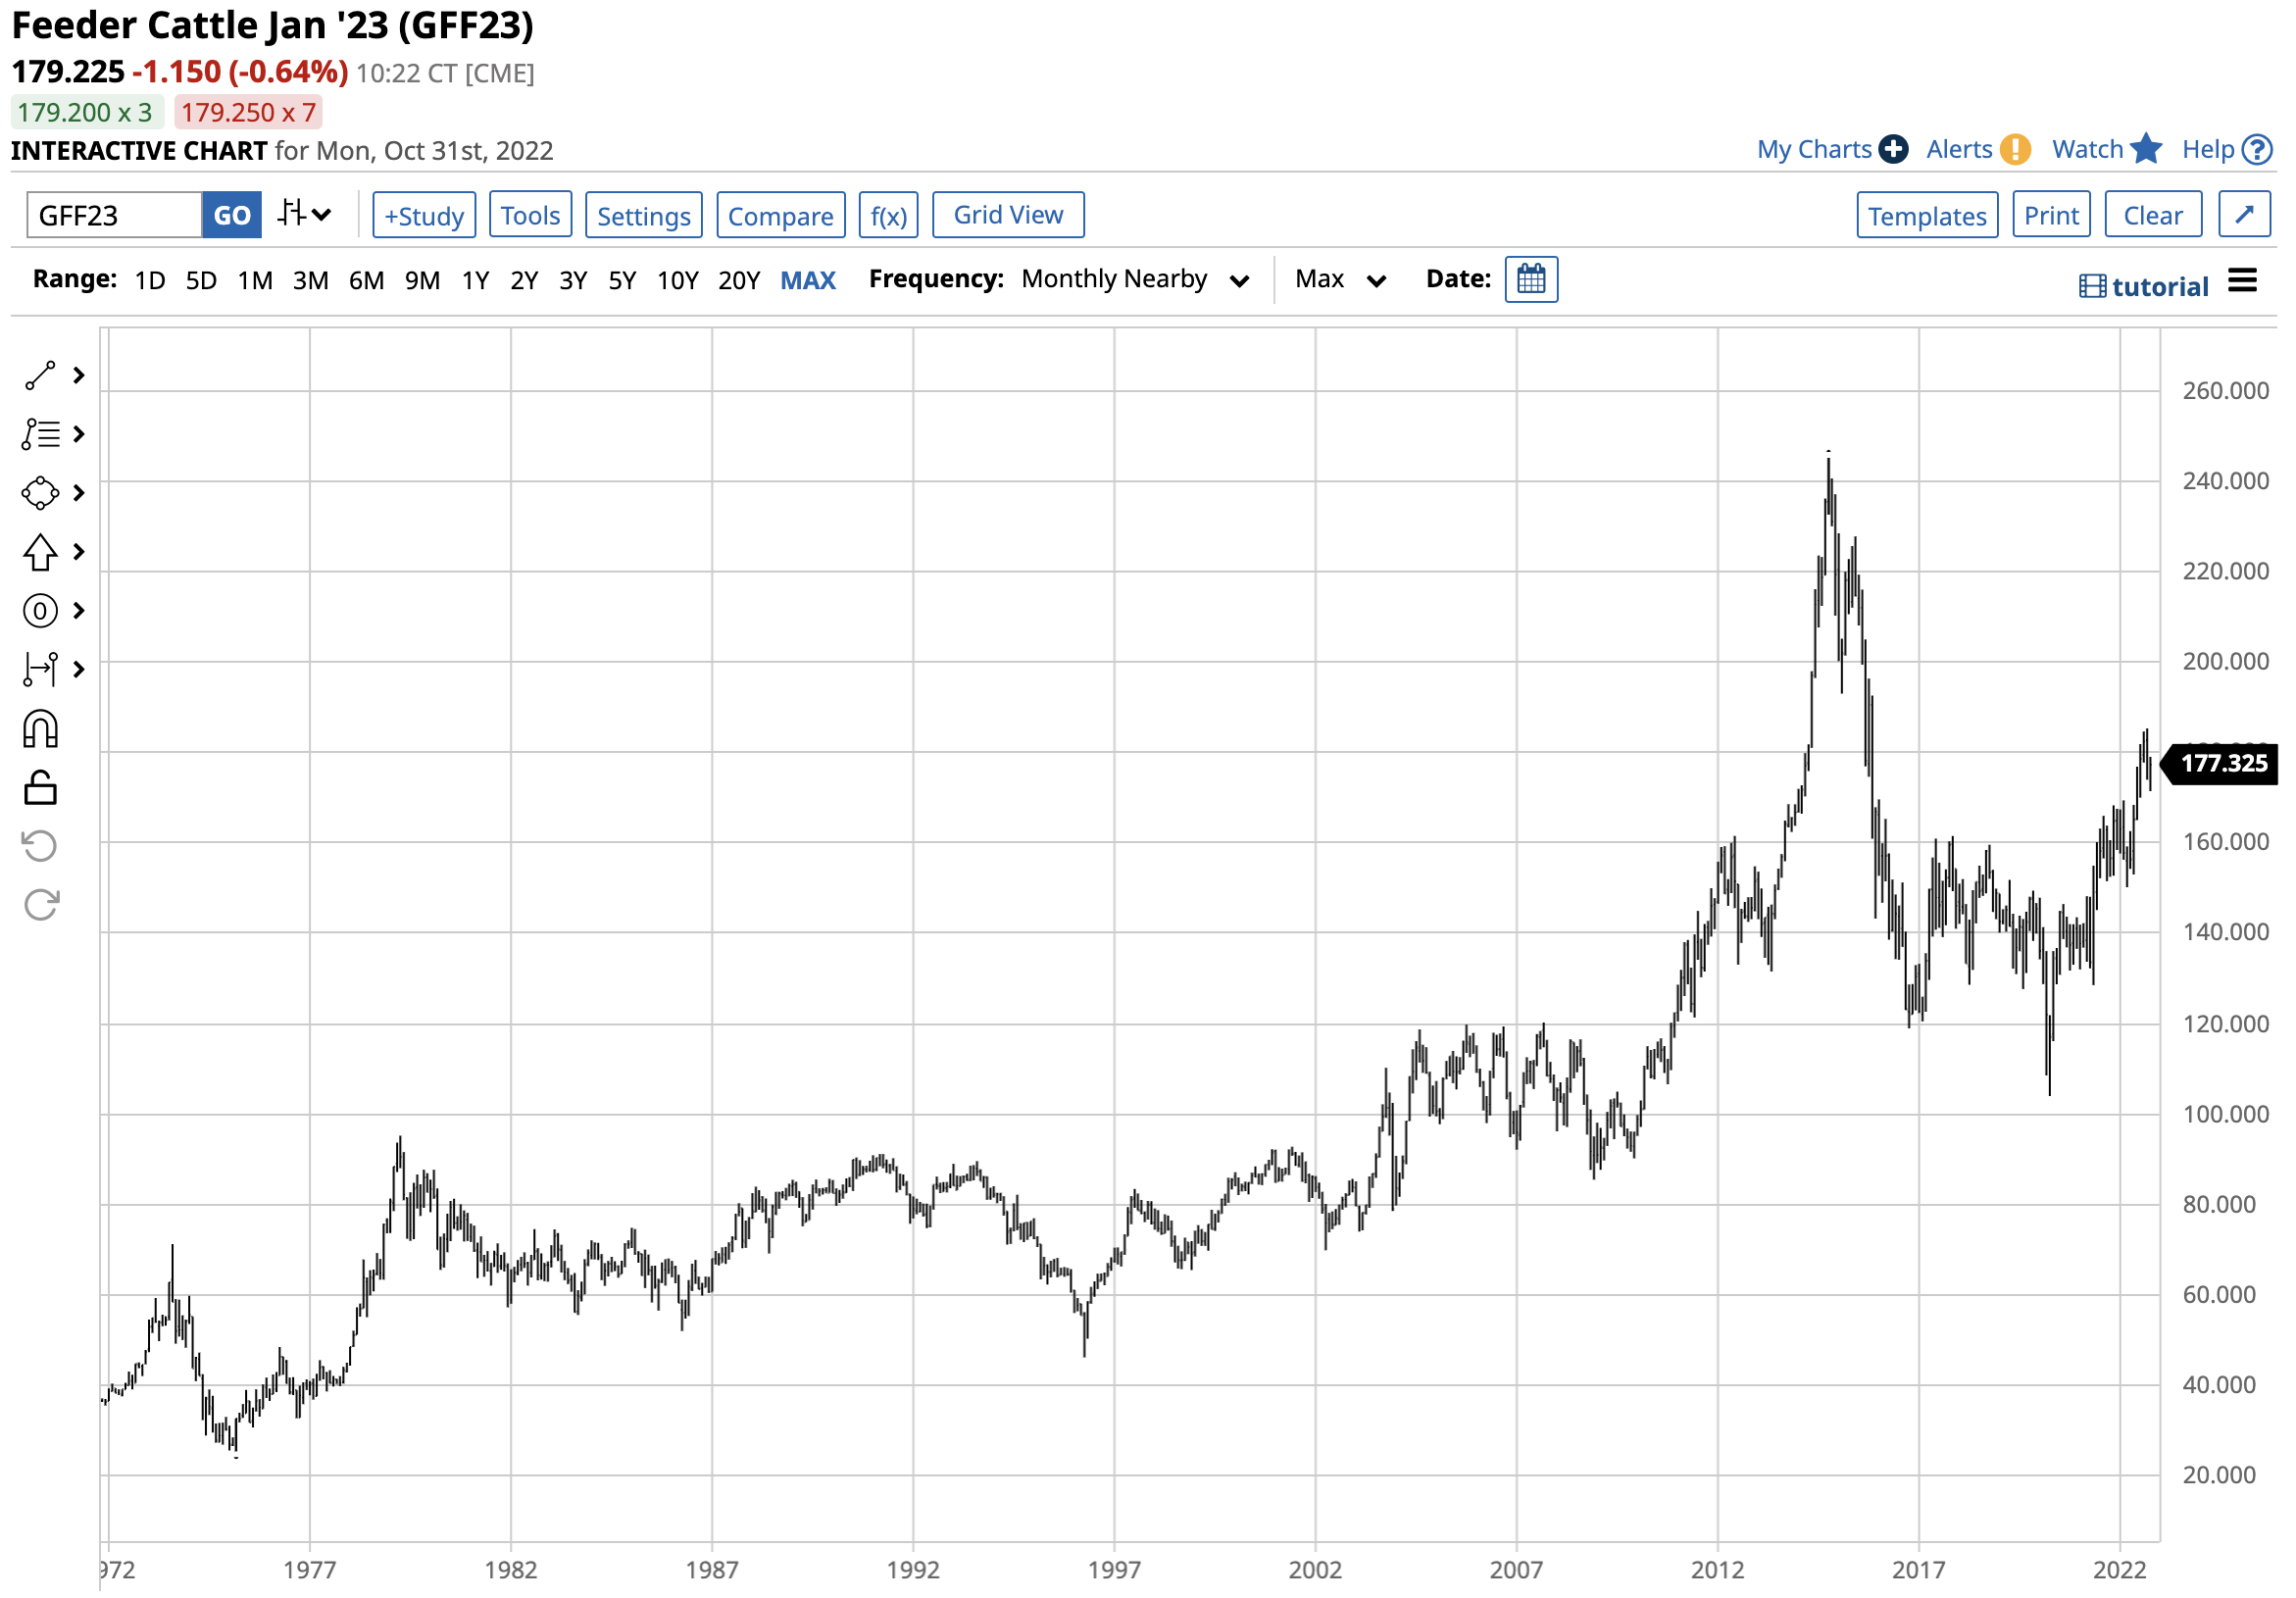Click the Watch star icon
2296x1598 pixels.
(2146, 149)
